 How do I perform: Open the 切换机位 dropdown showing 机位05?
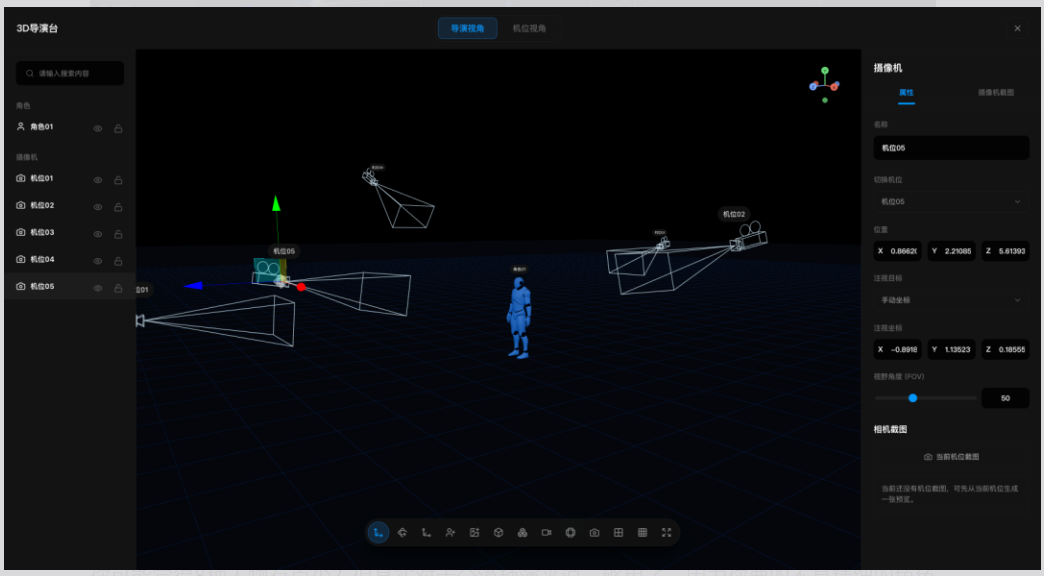pyautogui.click(x=951, y=202)
